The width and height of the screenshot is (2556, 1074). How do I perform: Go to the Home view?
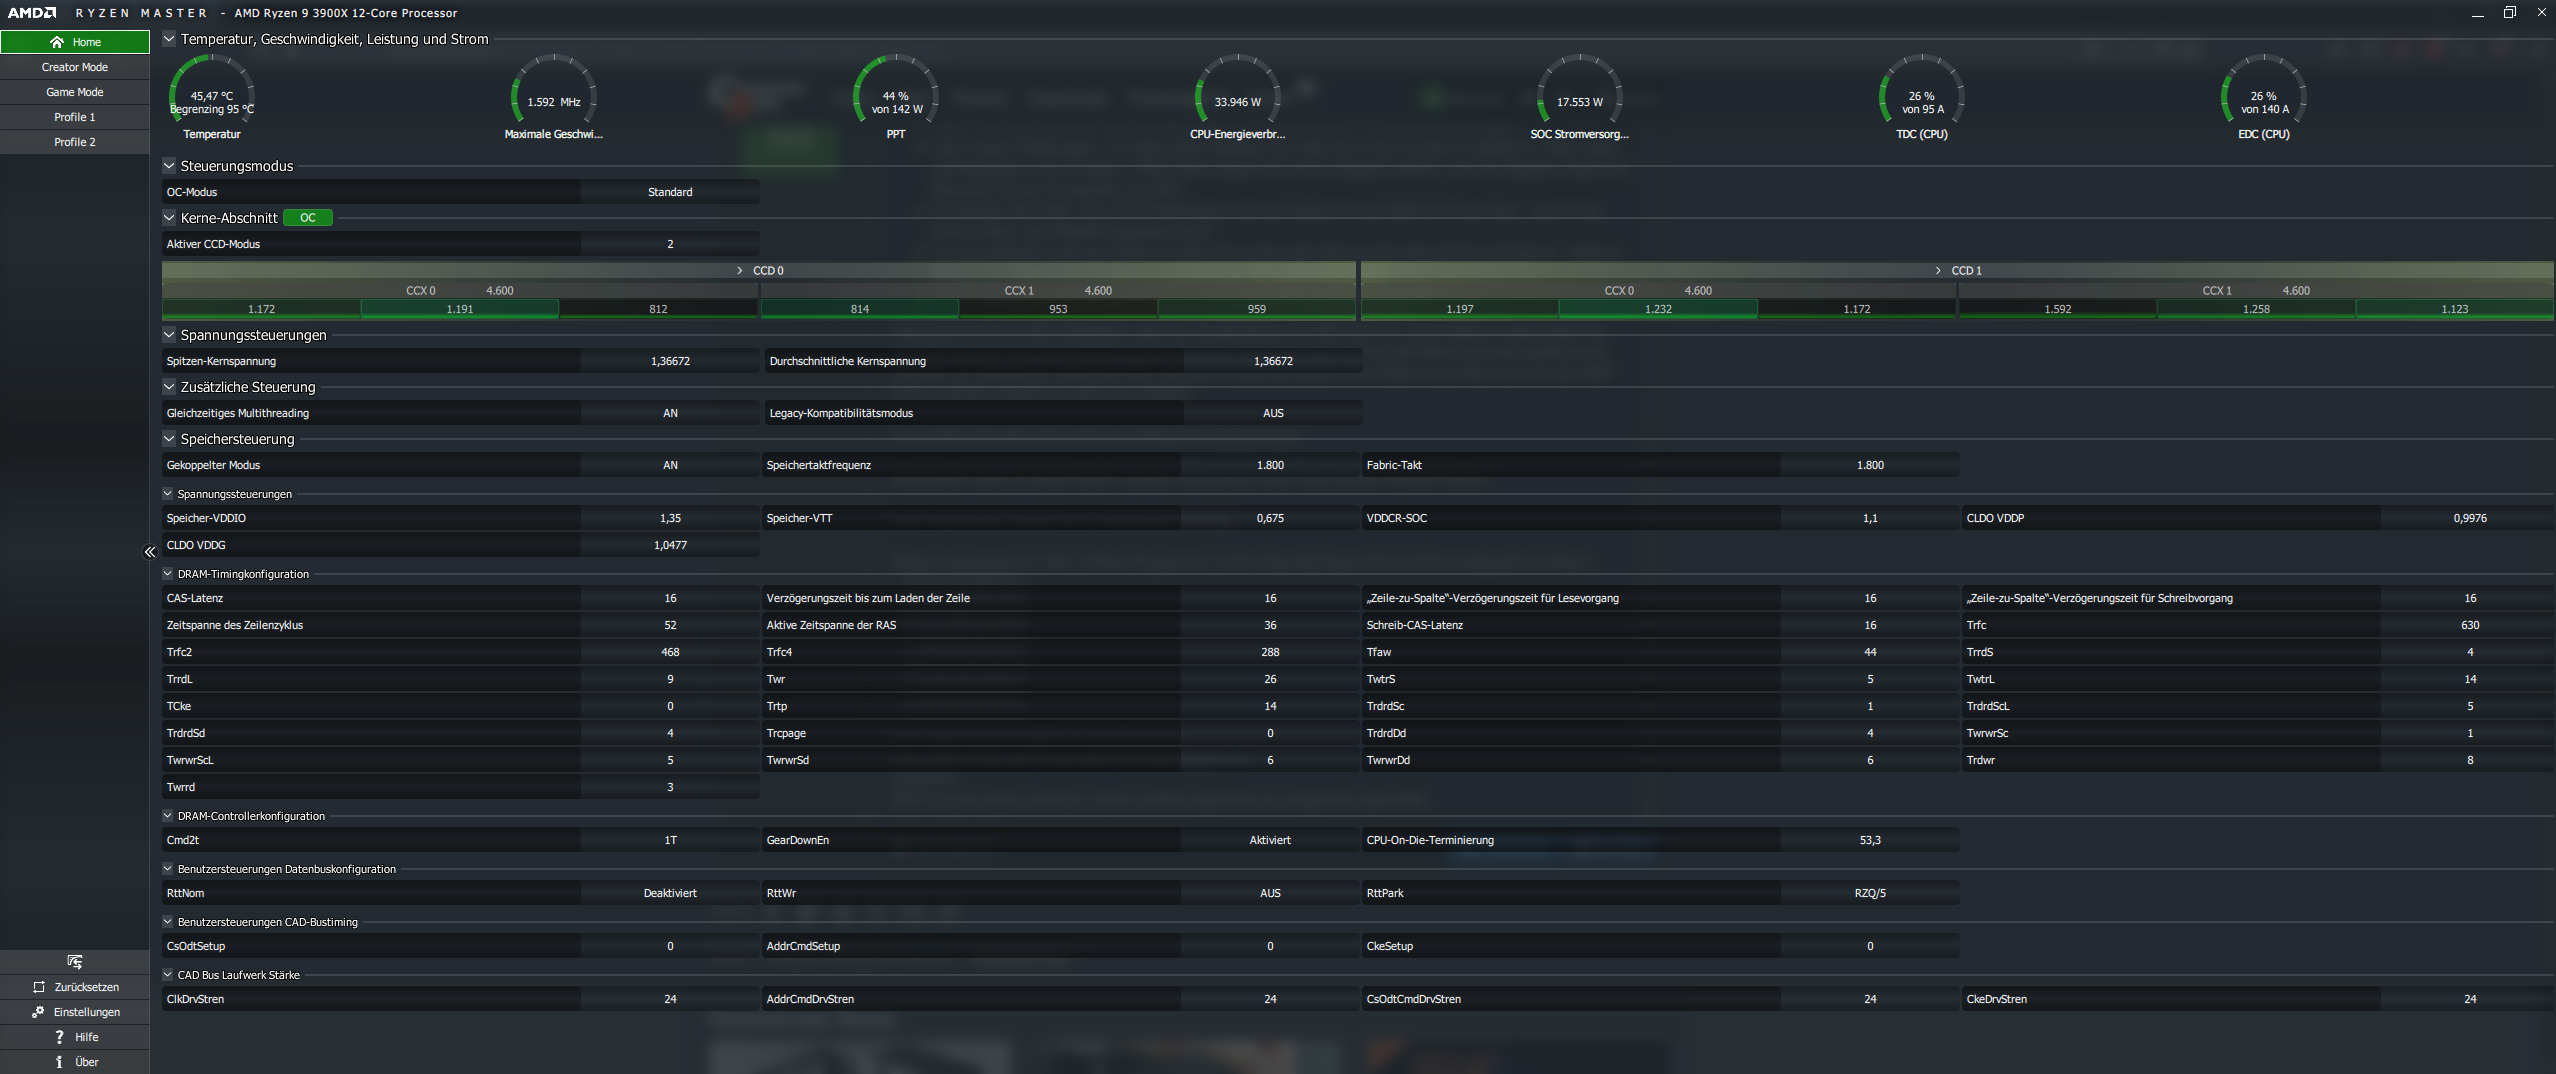point(75,42)
